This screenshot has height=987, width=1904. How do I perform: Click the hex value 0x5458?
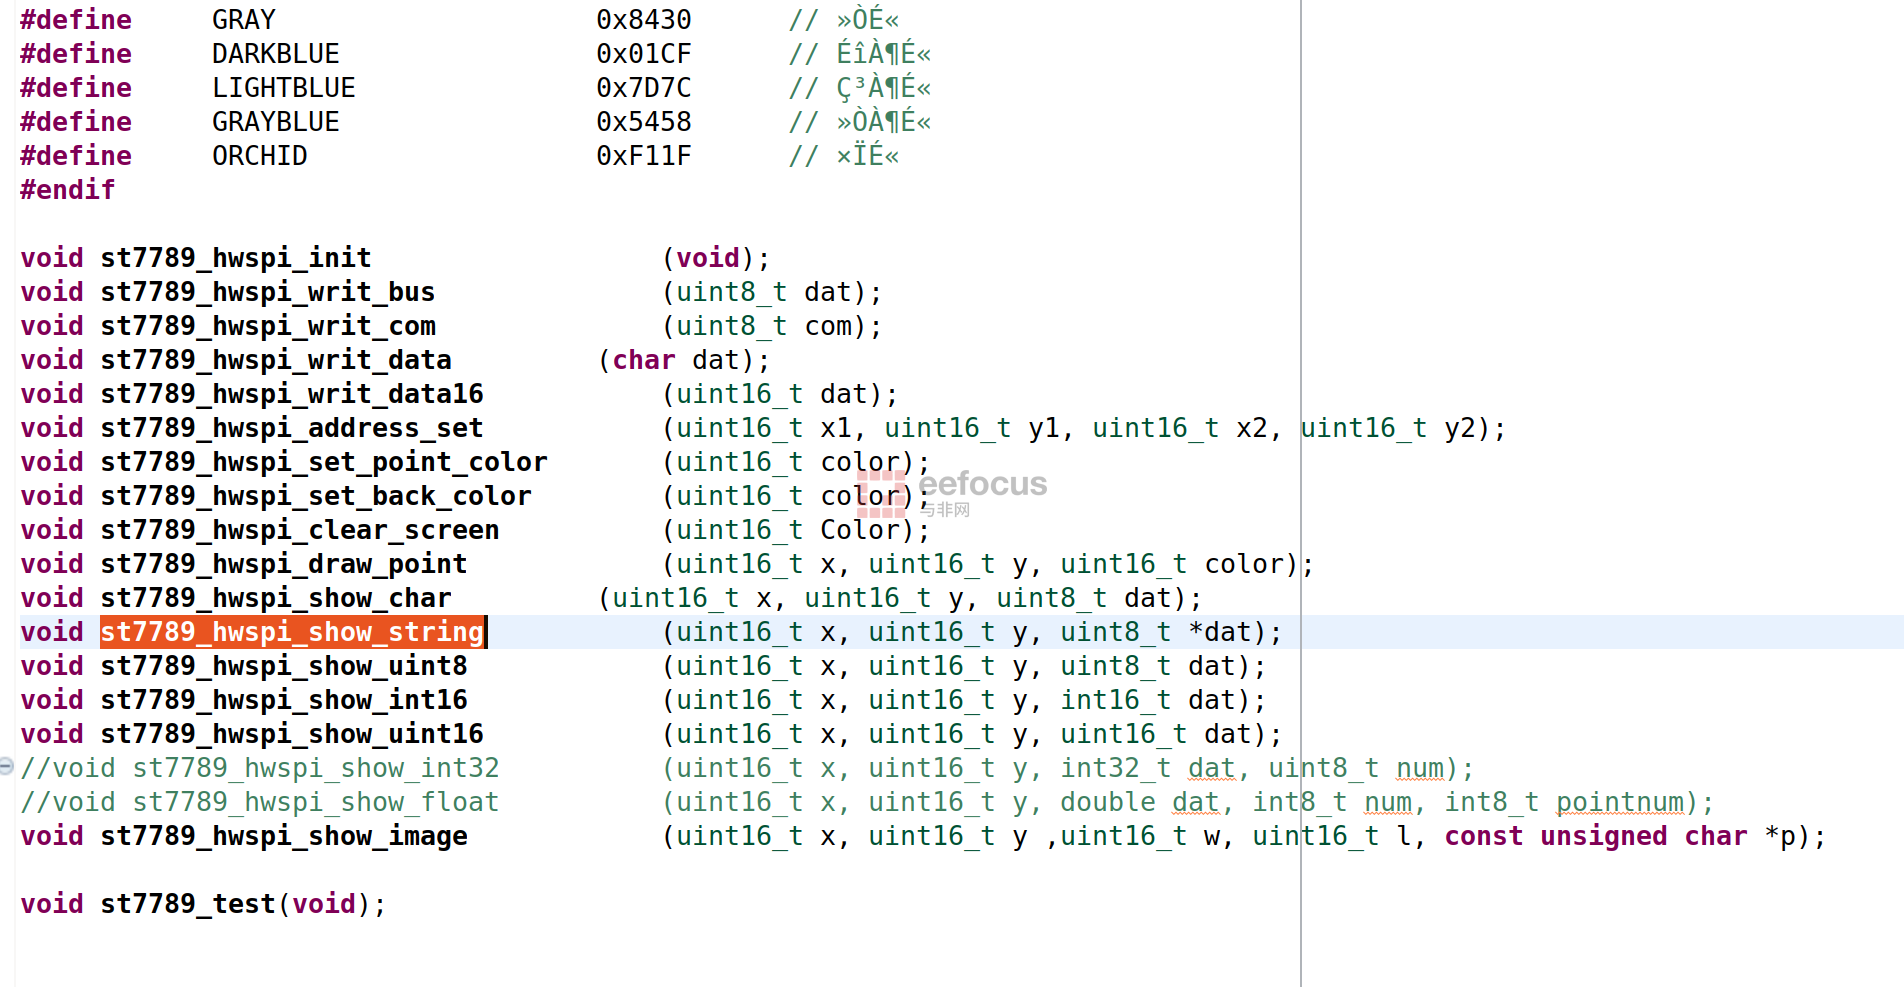[644, 122]
